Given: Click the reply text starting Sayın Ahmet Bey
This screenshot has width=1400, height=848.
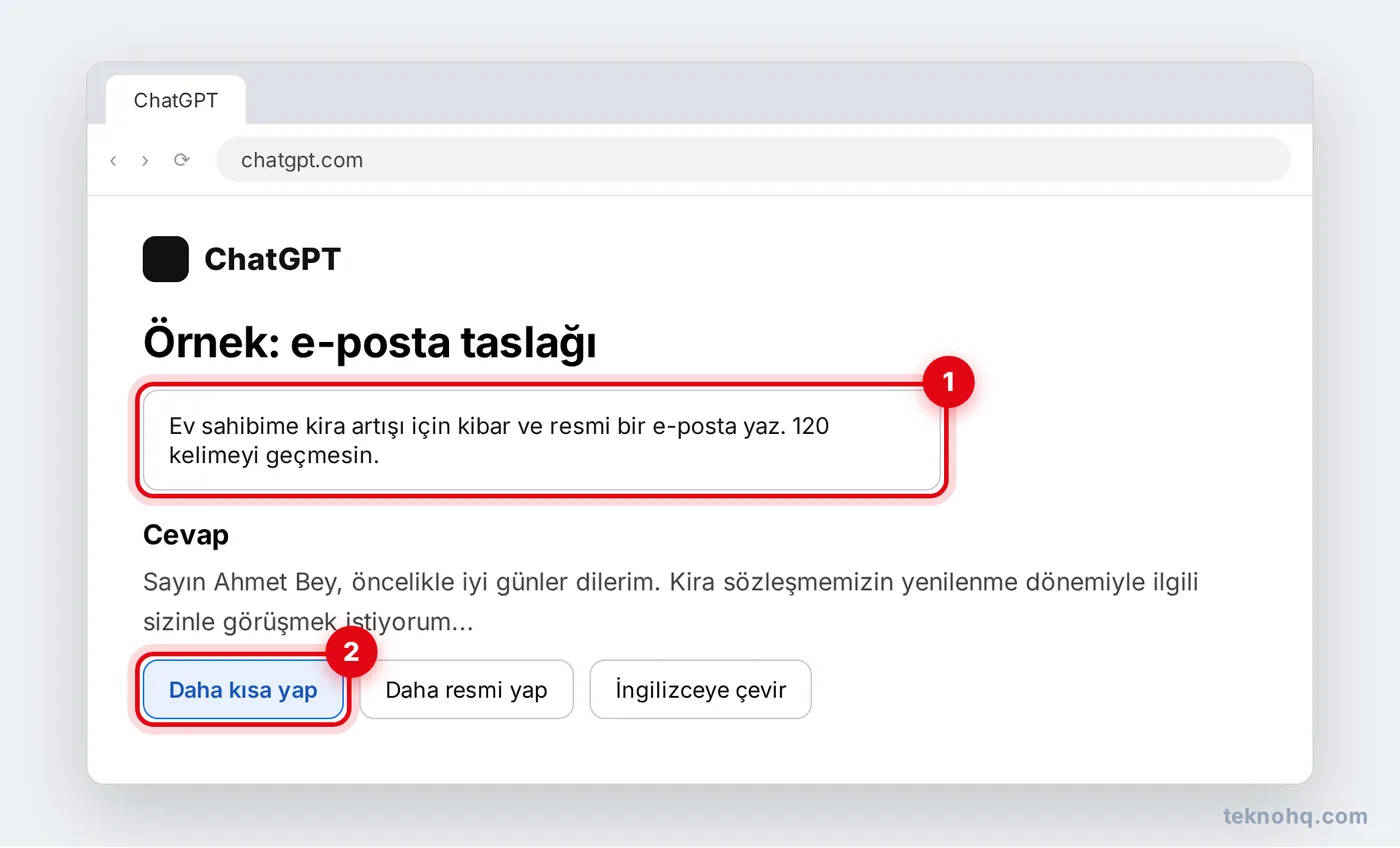Looking at the screenshot, I should tap(671, 602).
